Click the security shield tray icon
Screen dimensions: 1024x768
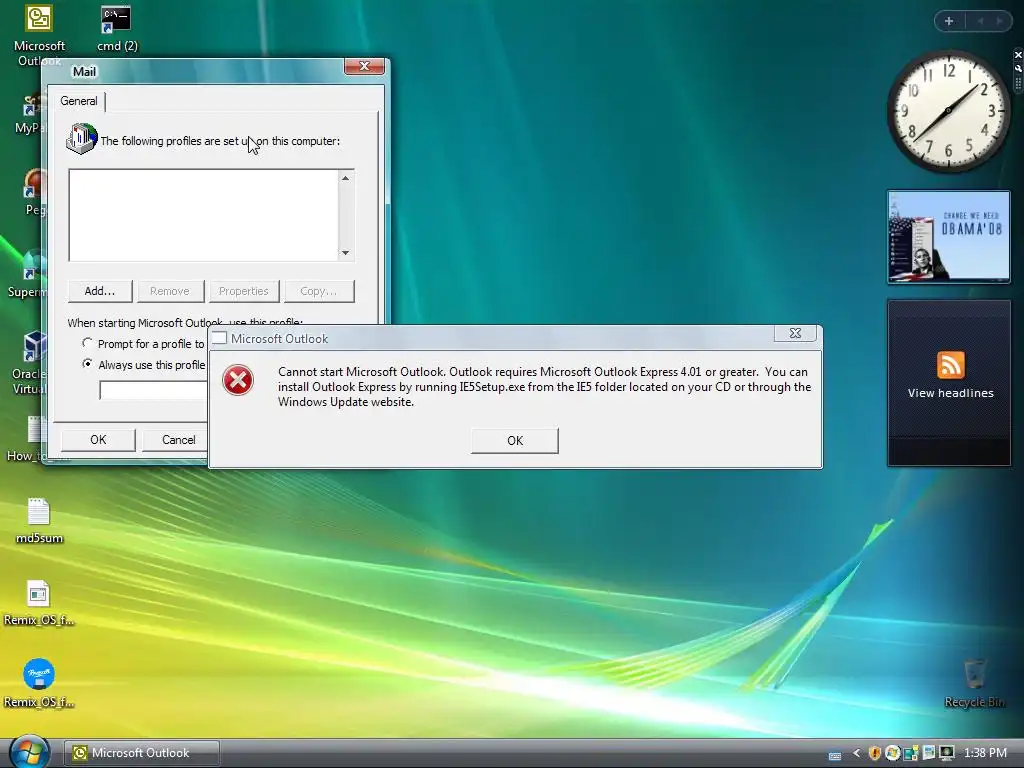pyautogui.click(x=874, y=753)
